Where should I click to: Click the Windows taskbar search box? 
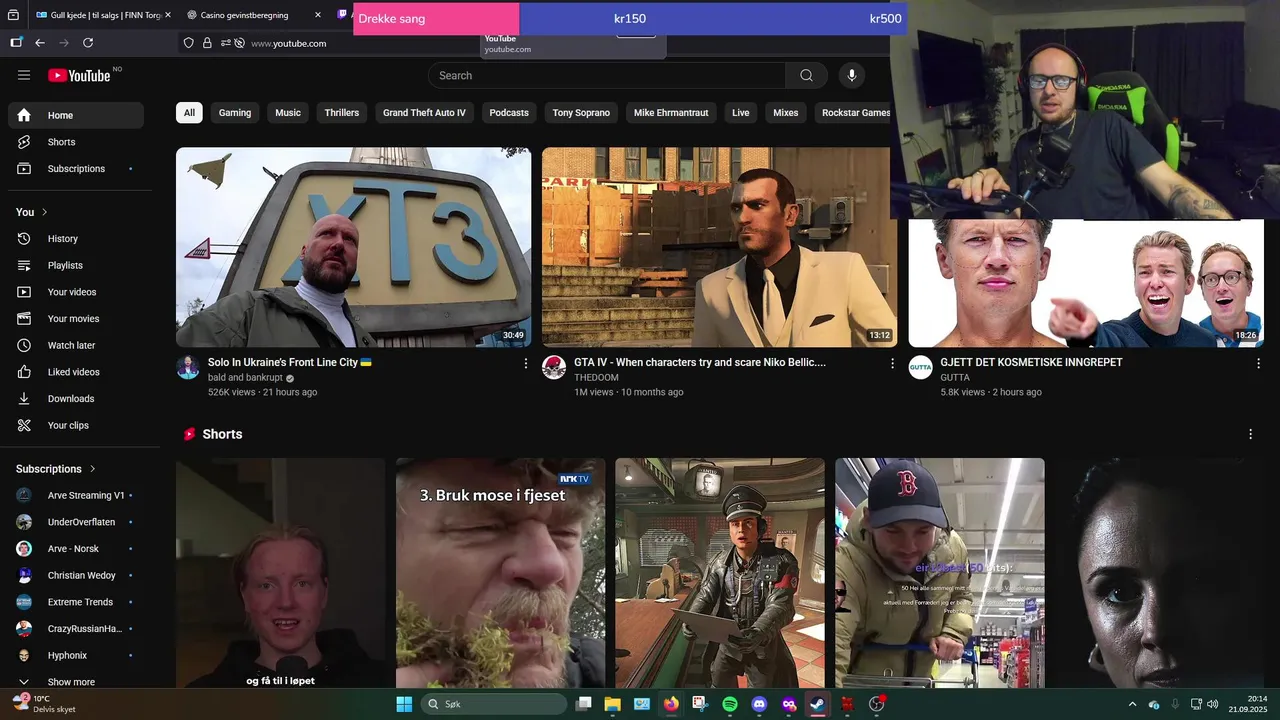[494, 704]
